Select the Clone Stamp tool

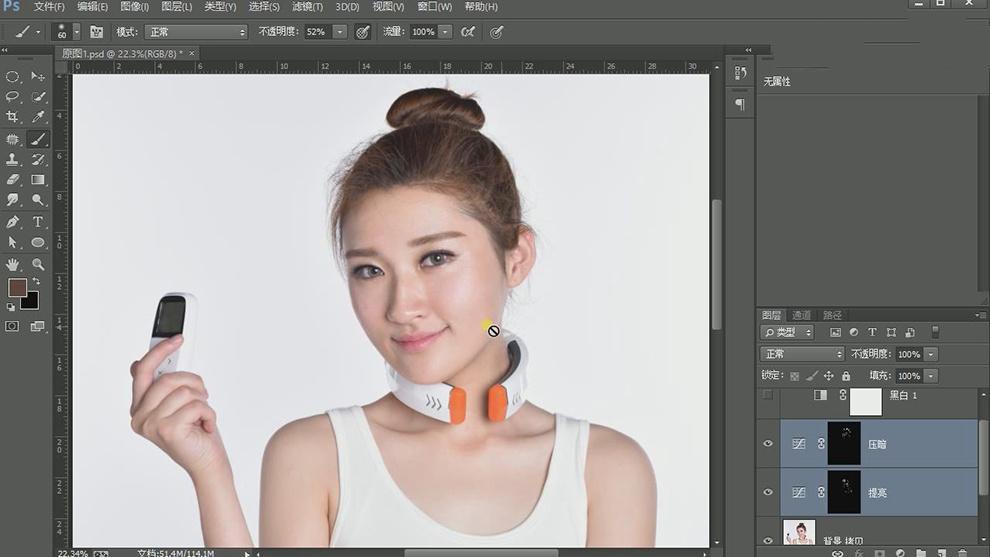13,160
